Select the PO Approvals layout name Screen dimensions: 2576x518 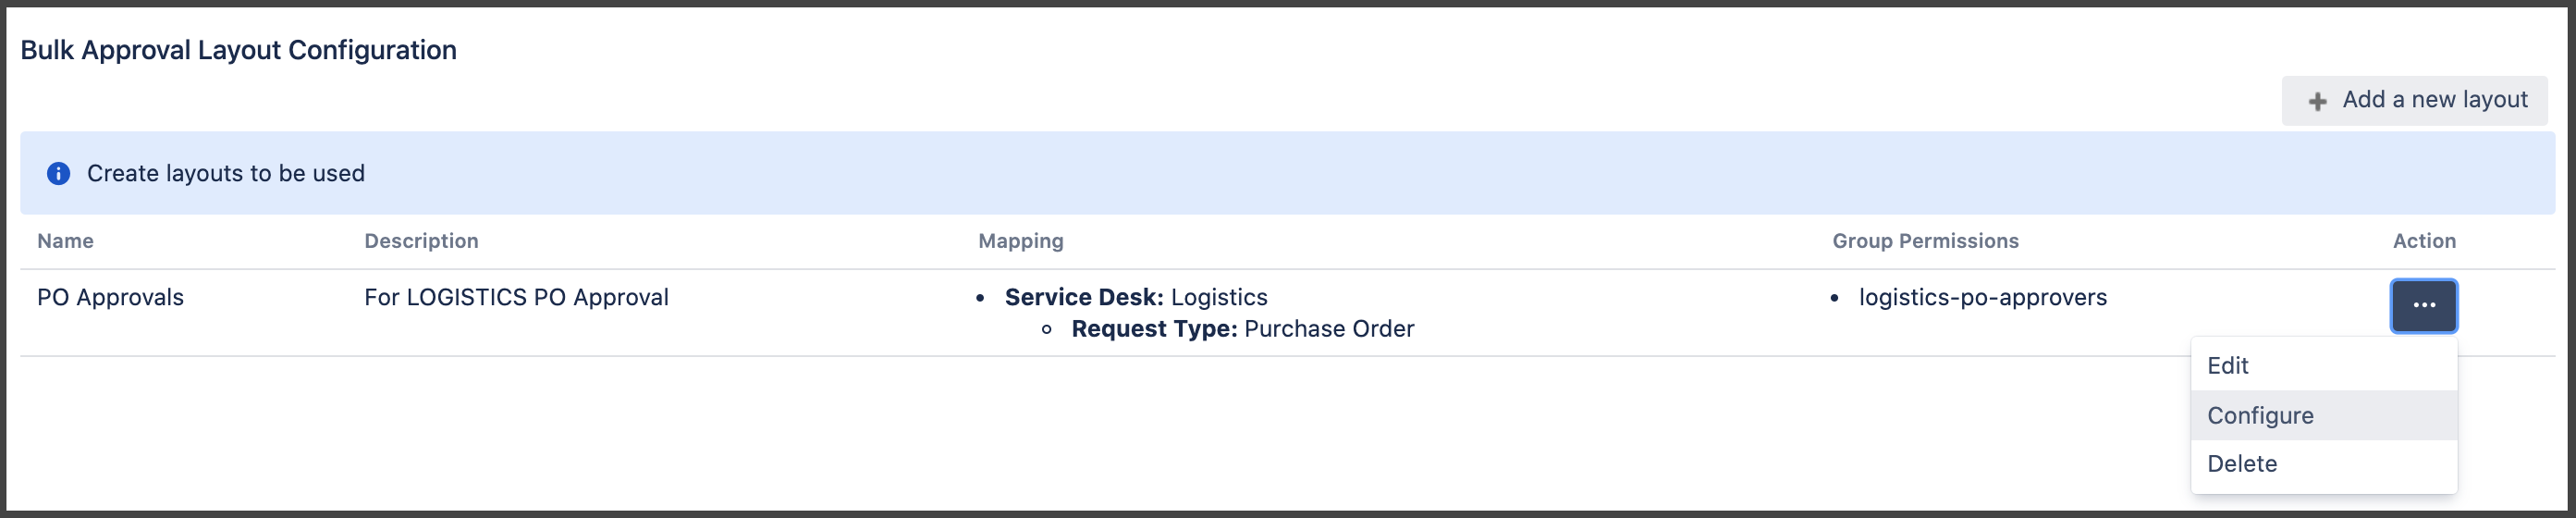click(110, 297)
